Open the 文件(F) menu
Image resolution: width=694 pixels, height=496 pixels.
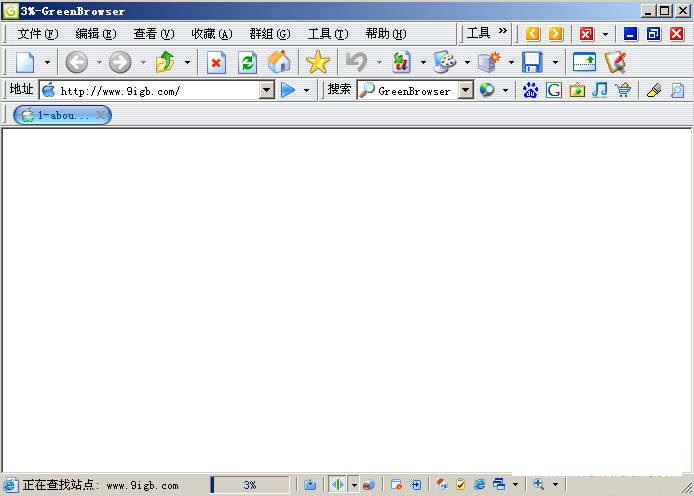tap(37, 34)
